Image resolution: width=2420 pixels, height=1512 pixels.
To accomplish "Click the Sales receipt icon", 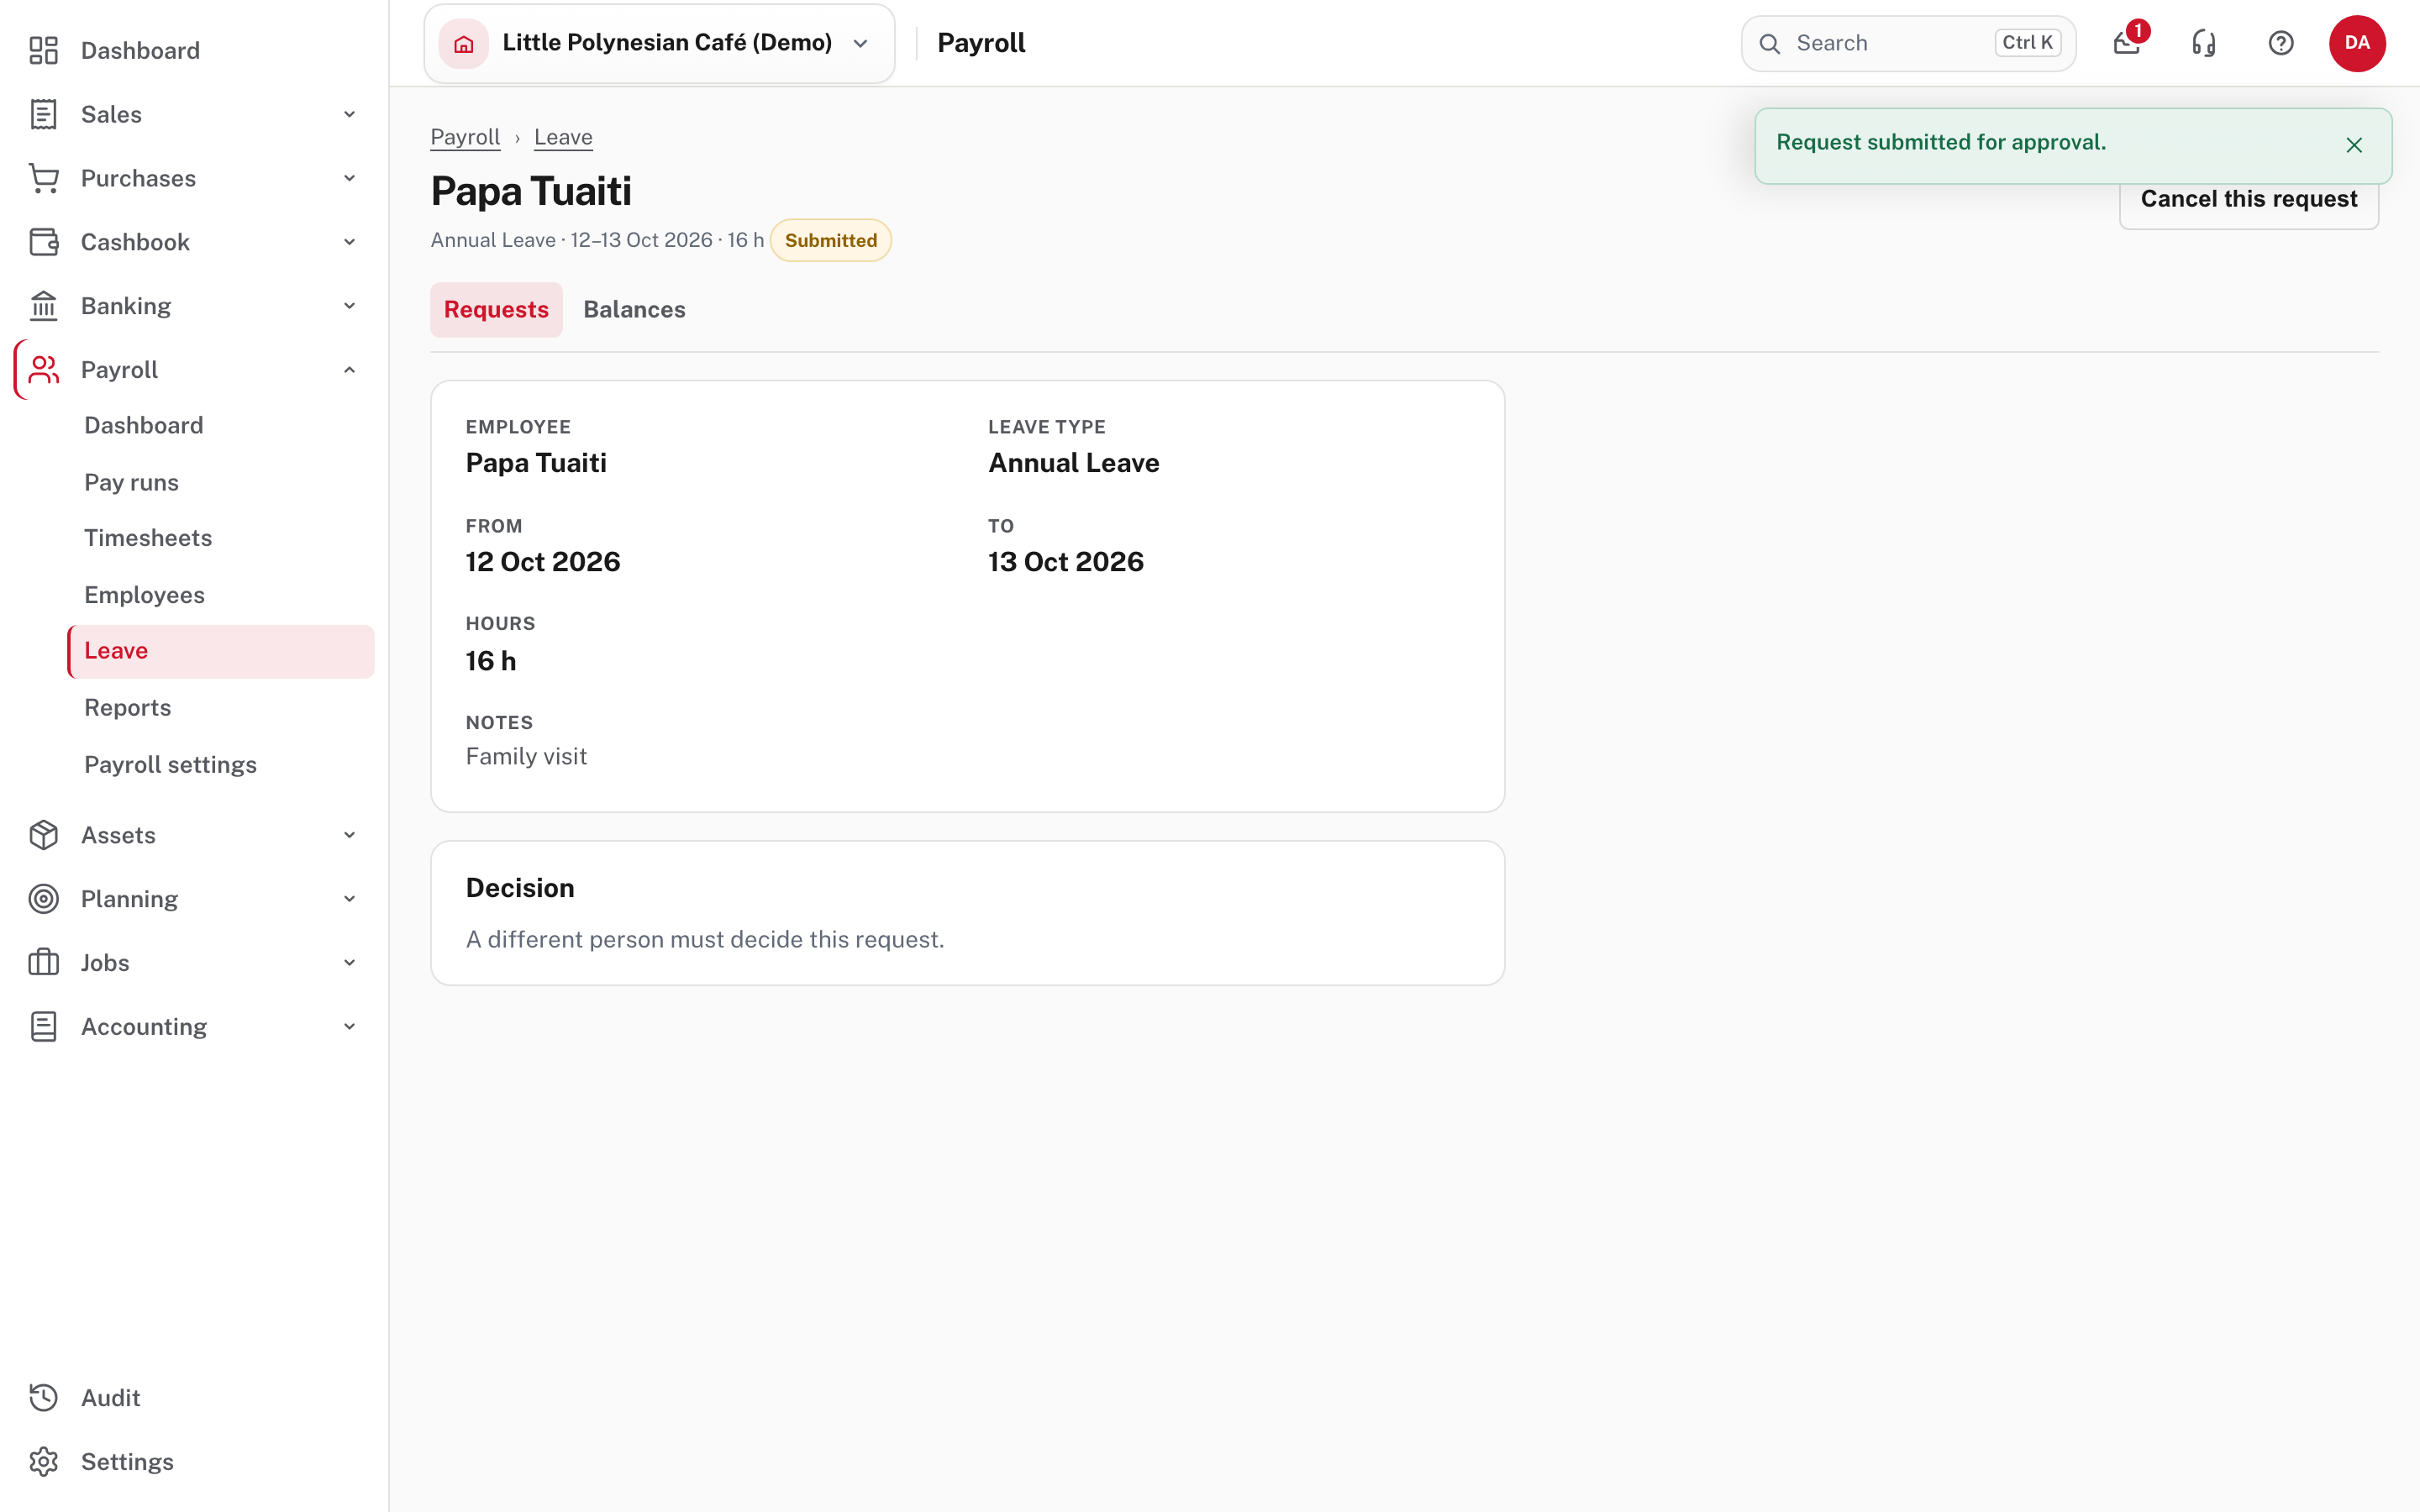I will pos(43,114).
